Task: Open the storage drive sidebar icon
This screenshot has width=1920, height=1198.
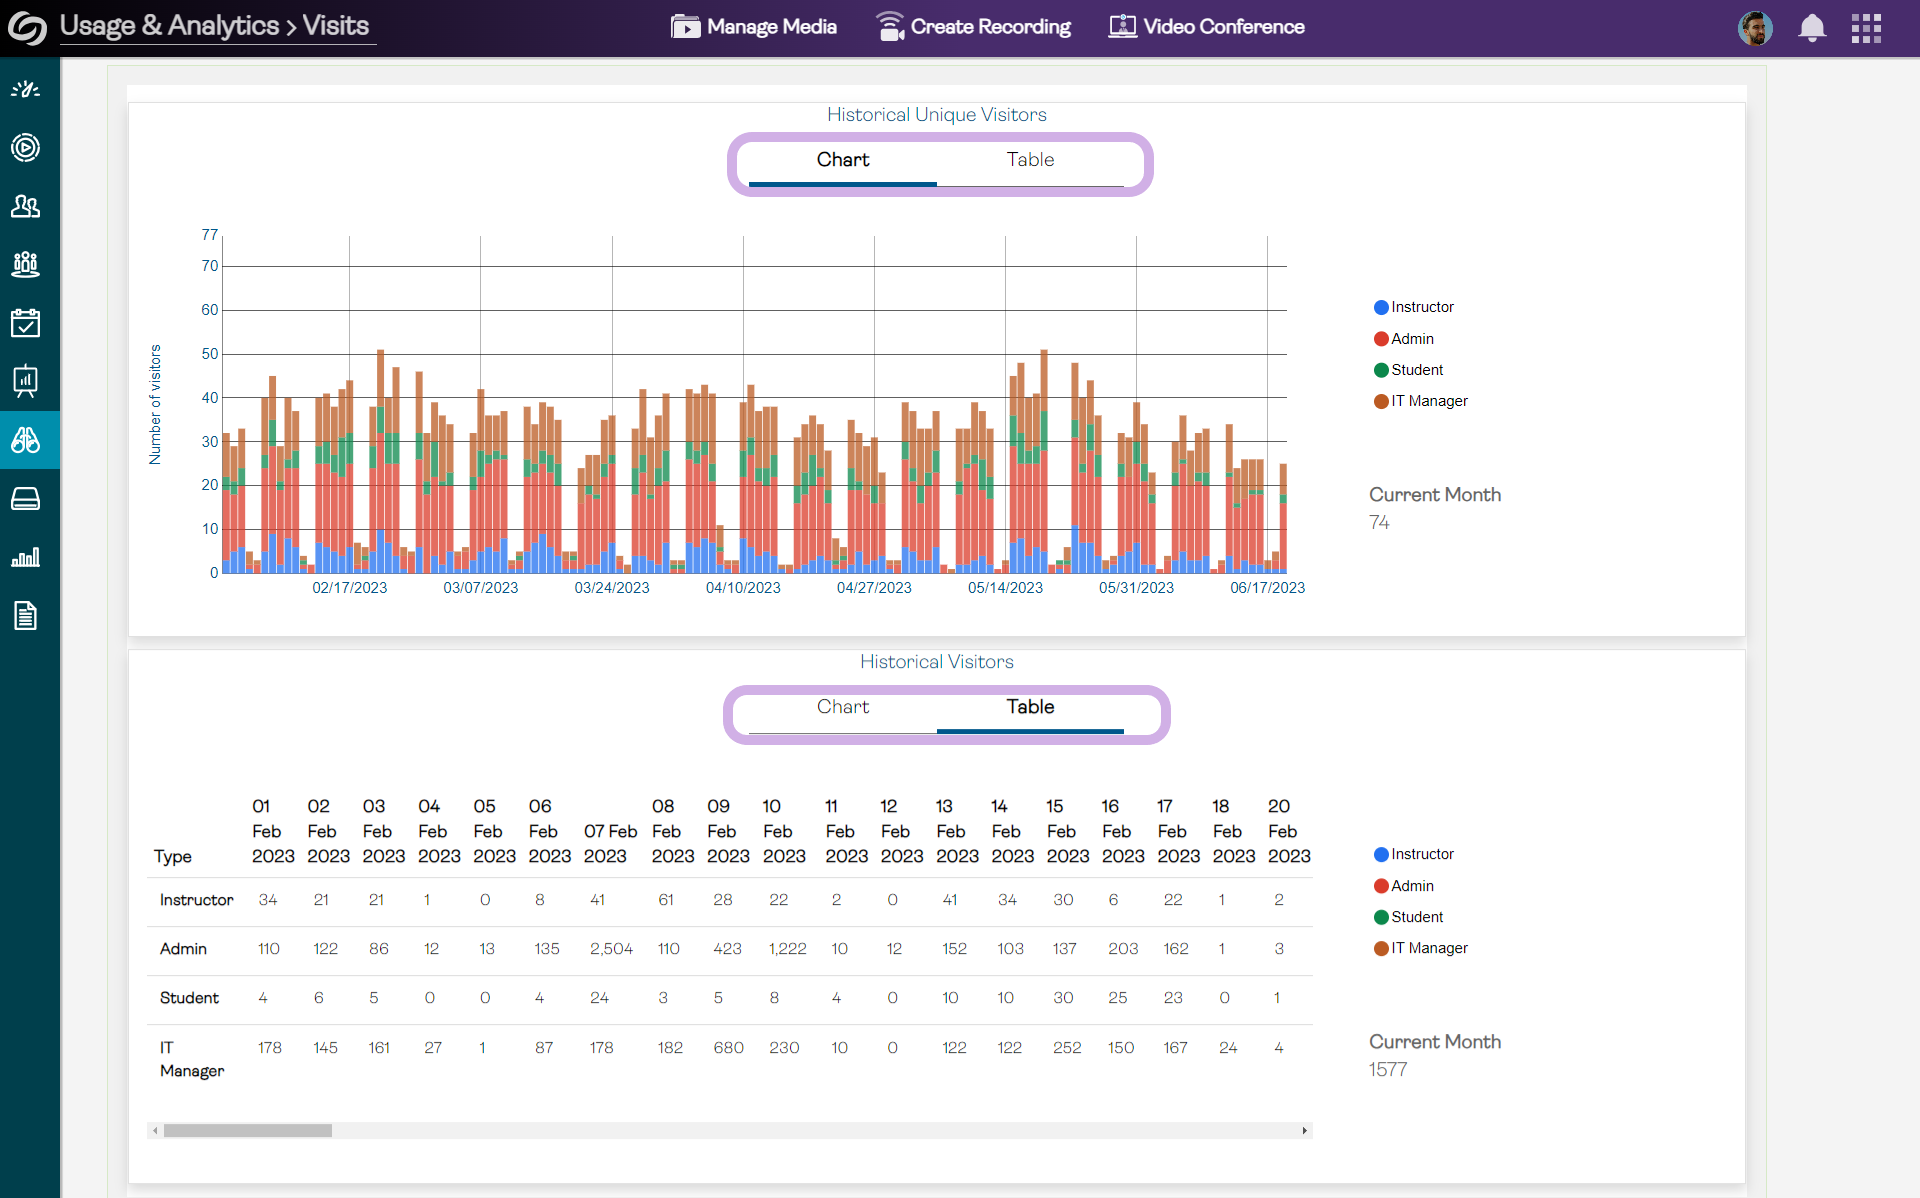Action: [26, 498]
